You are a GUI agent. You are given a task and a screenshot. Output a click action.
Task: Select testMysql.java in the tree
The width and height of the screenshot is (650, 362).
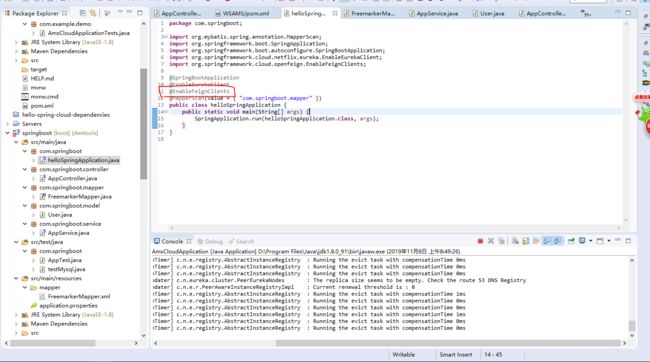pyautogui.click(x=66, y=270)
